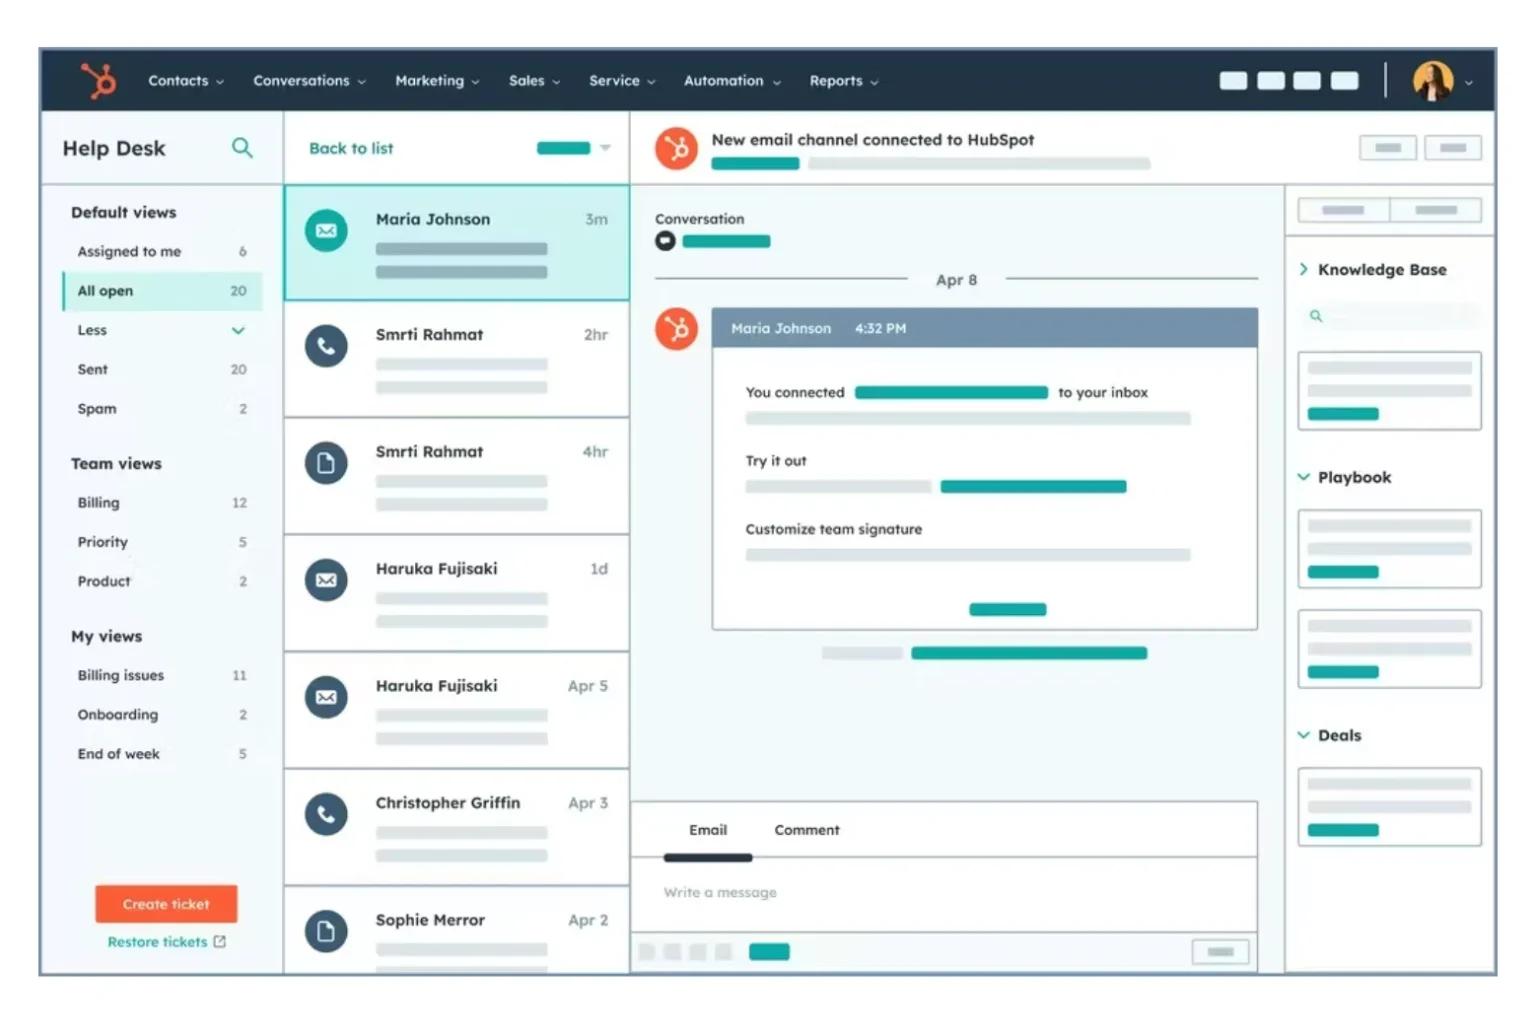Click the external link icon beside Restore tickets

pos(220,942)
